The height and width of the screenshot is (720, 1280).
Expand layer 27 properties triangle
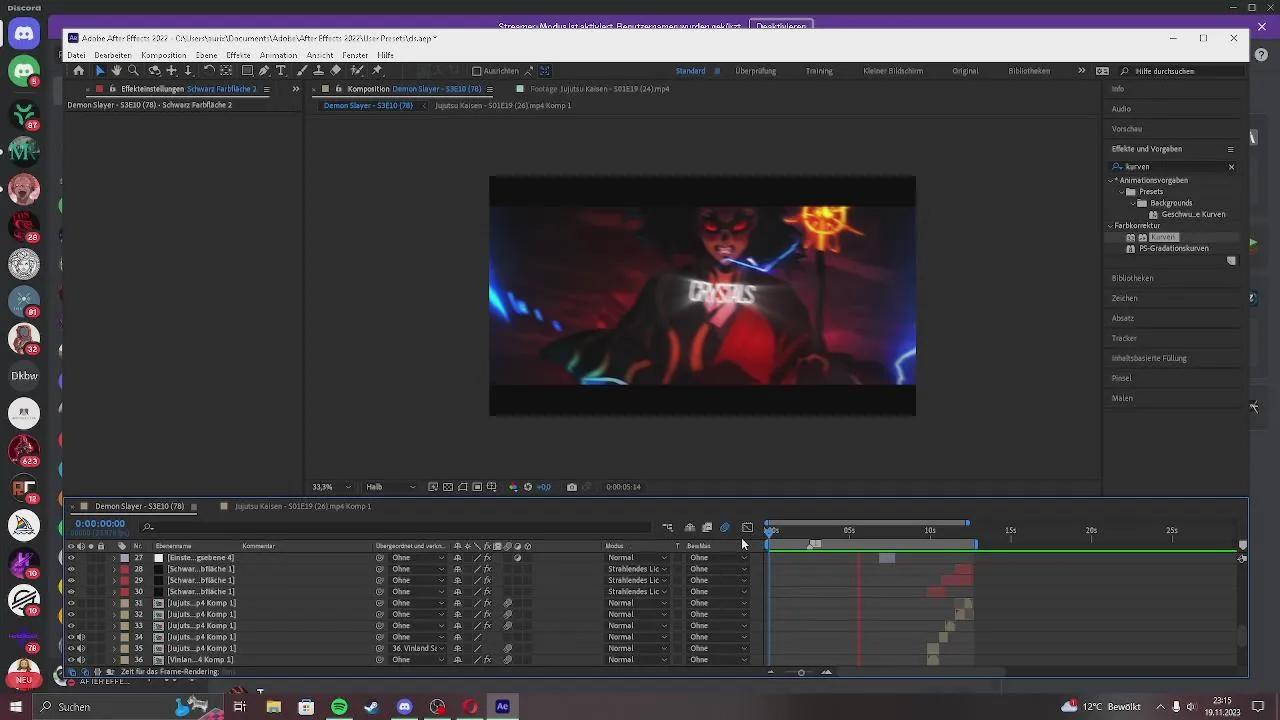pos(113,558)
